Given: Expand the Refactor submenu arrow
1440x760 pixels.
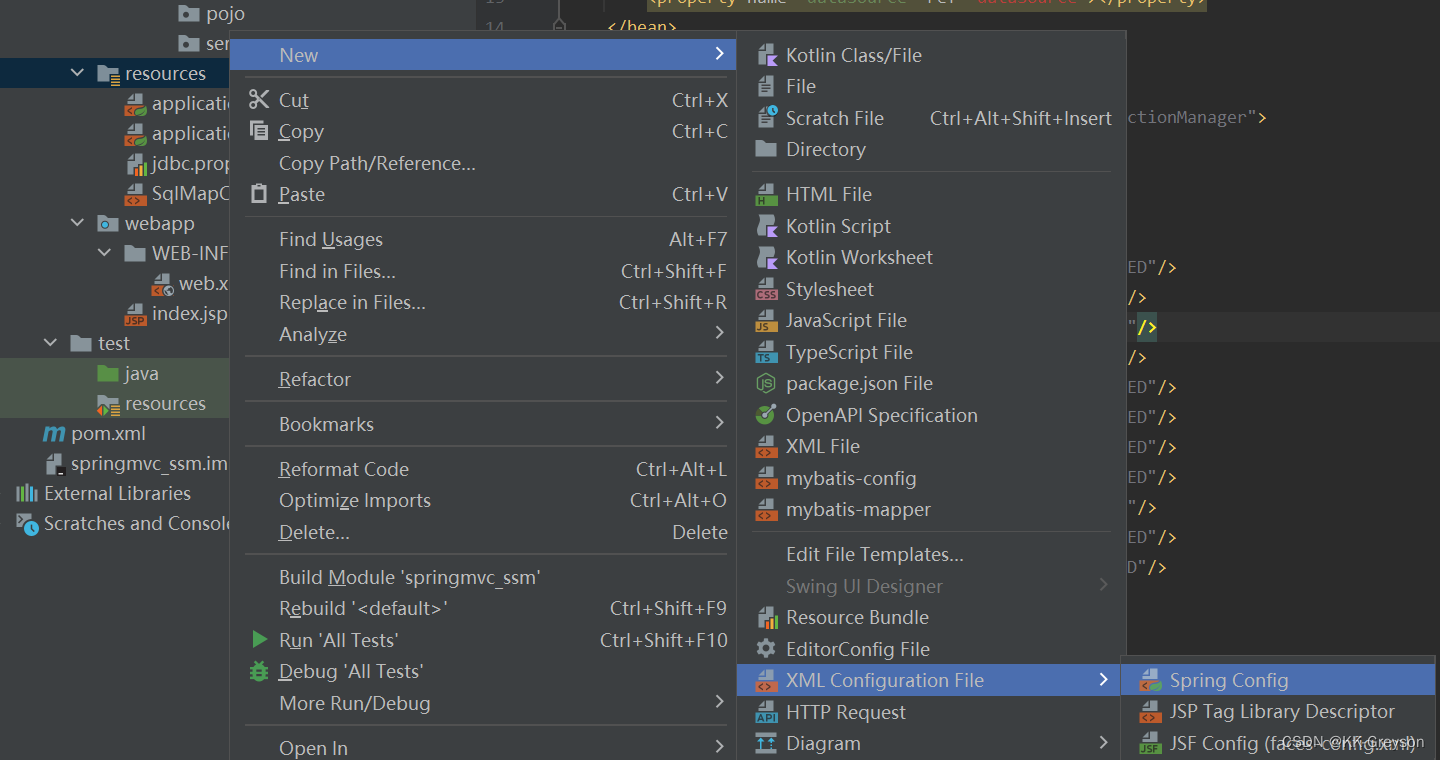Looking at the screenshot, I should pos(719,378).
